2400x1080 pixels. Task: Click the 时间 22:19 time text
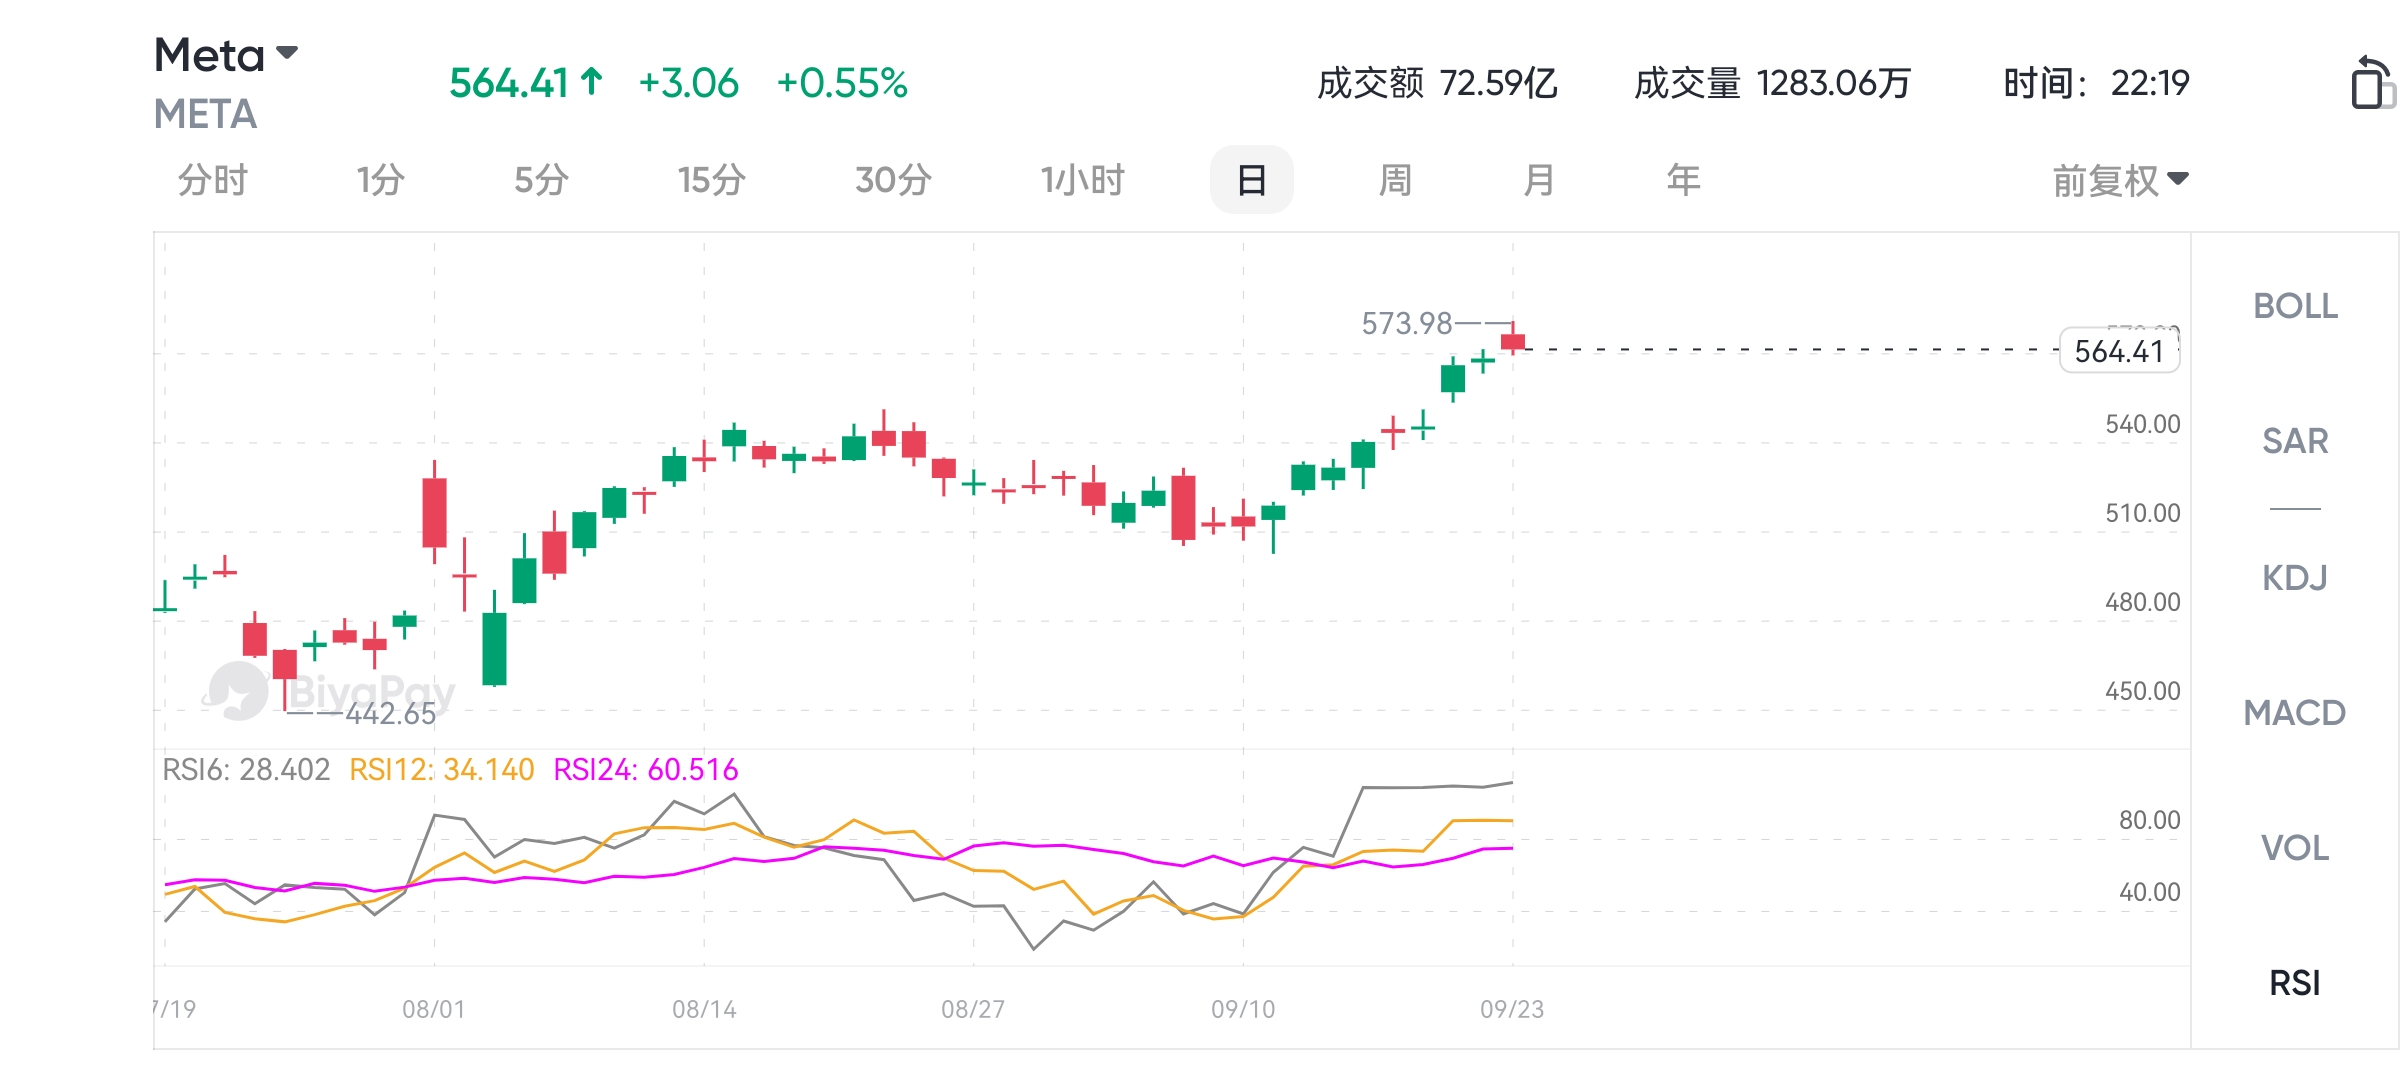coord(2096,83)
